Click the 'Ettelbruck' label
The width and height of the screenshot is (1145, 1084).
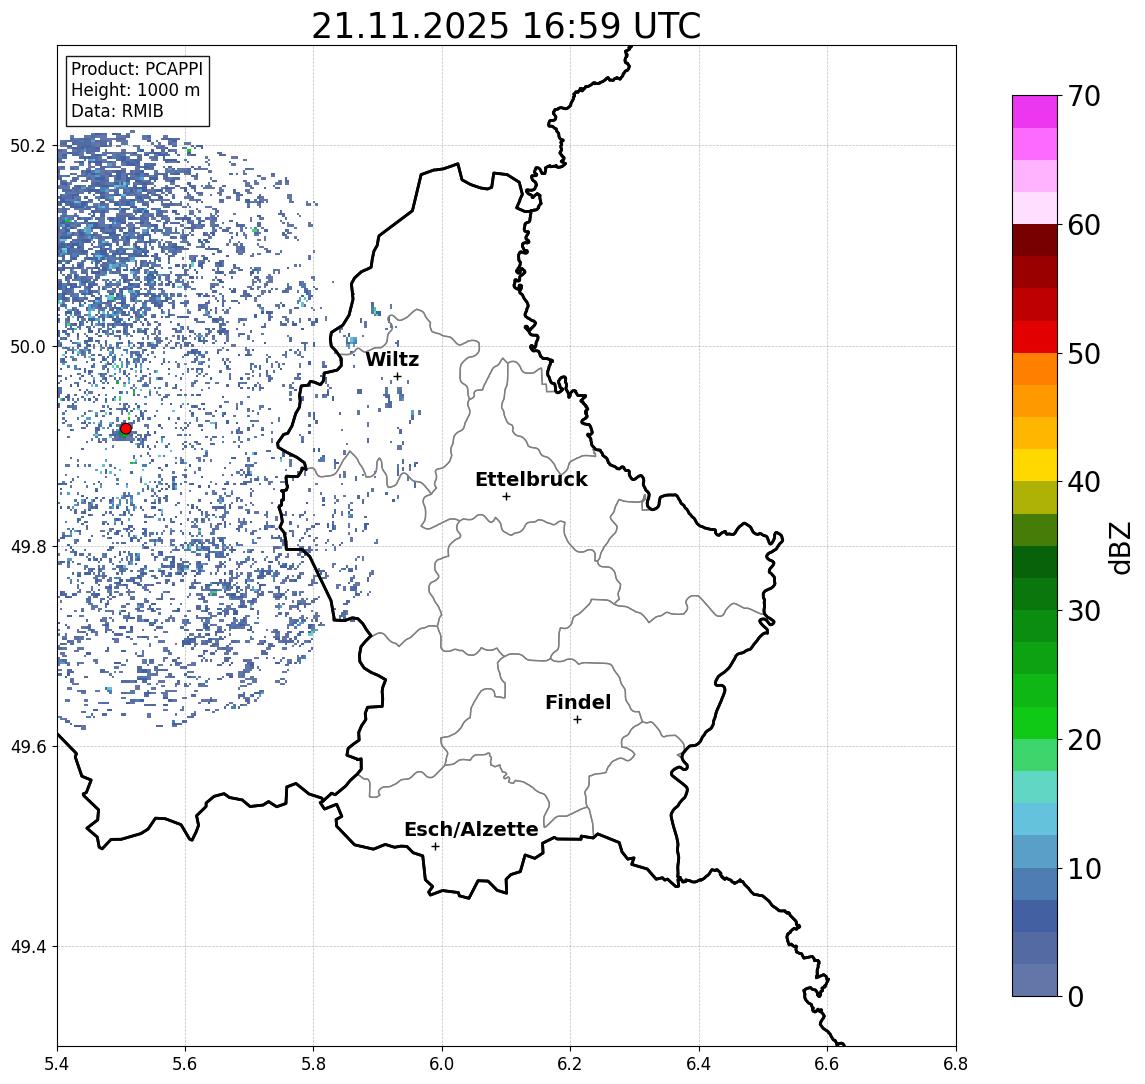click(x=532, y=479)
